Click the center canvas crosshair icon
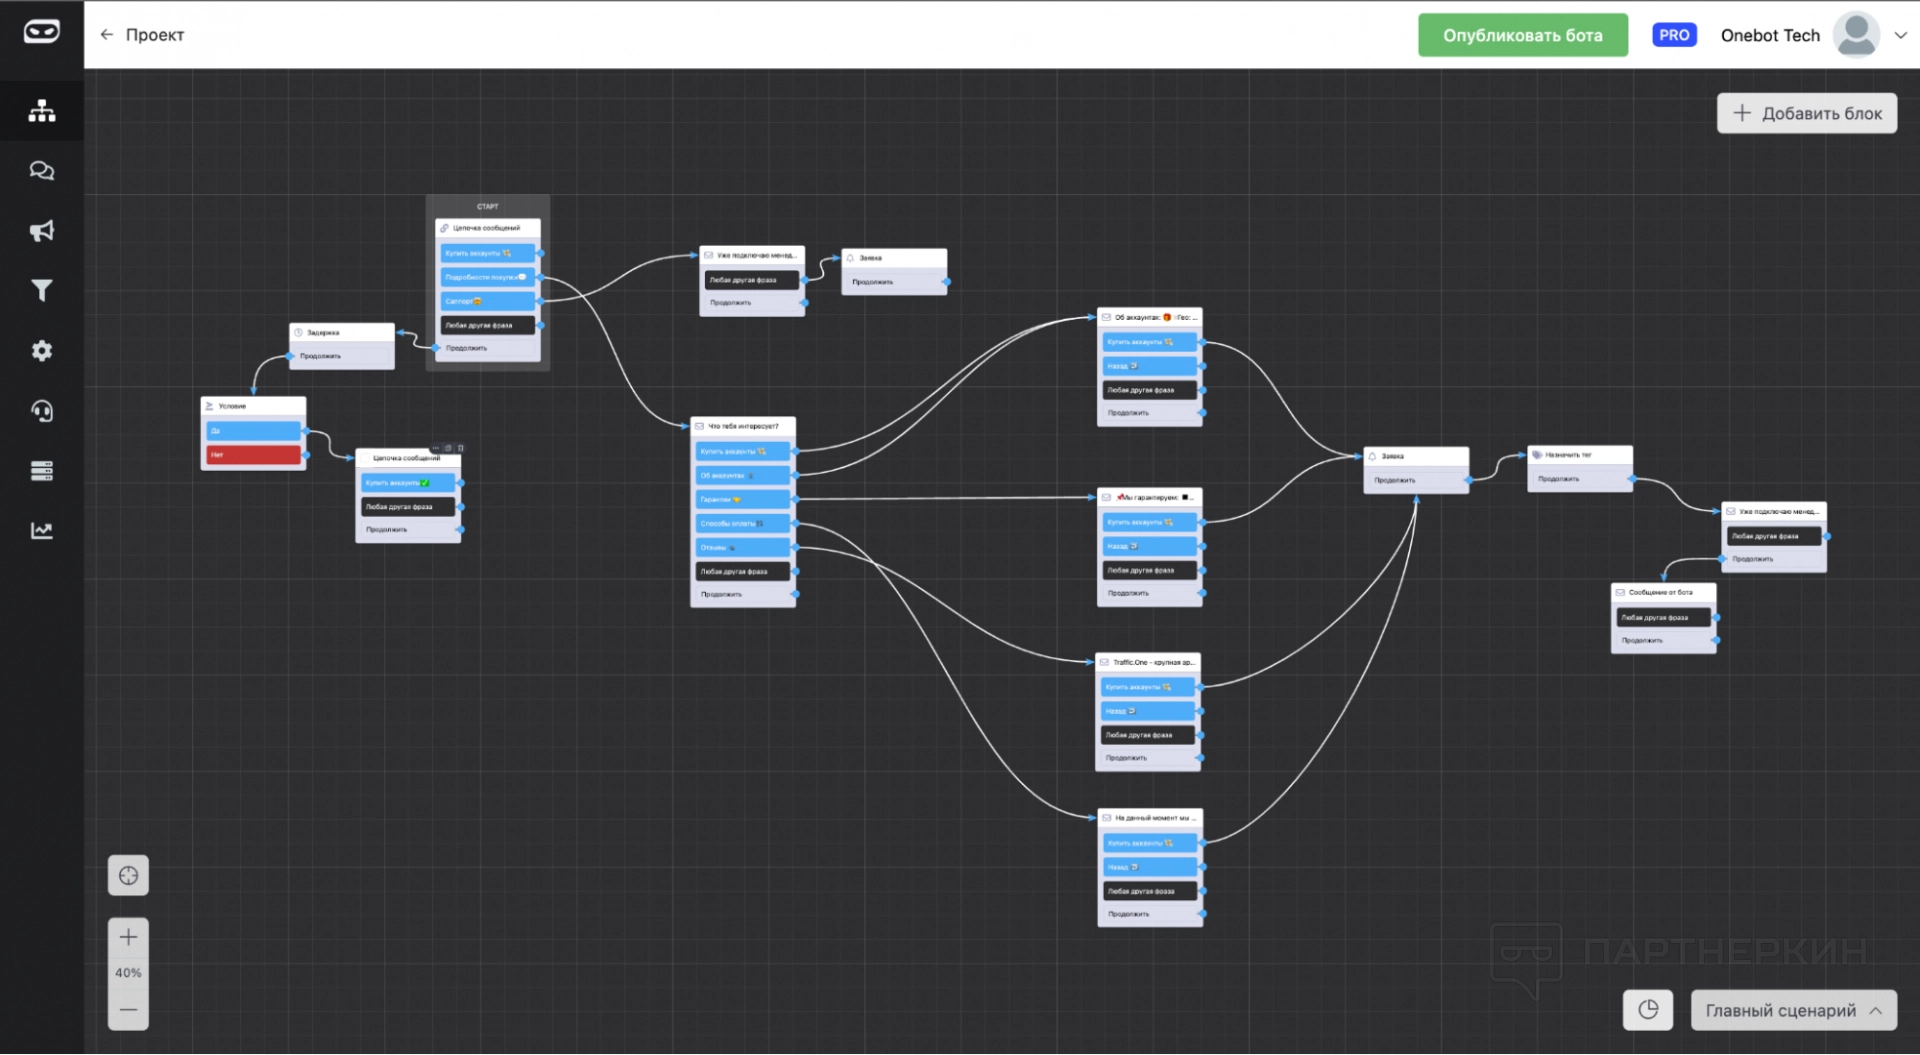1920x1055 pixels. (x=128, y=876)
